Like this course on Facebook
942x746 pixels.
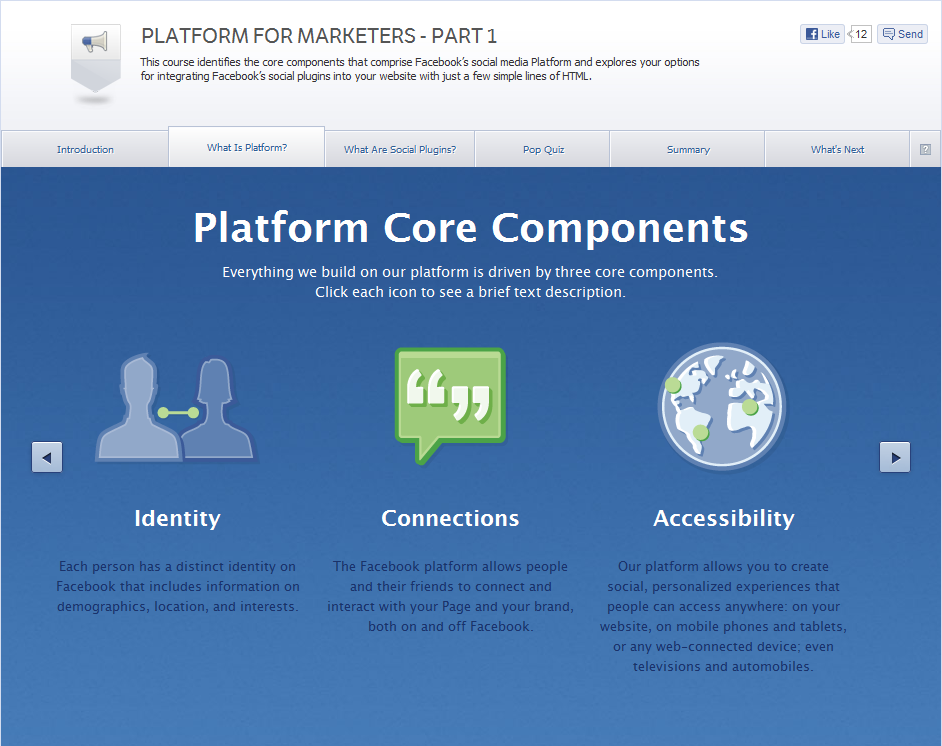pos(822,34)
